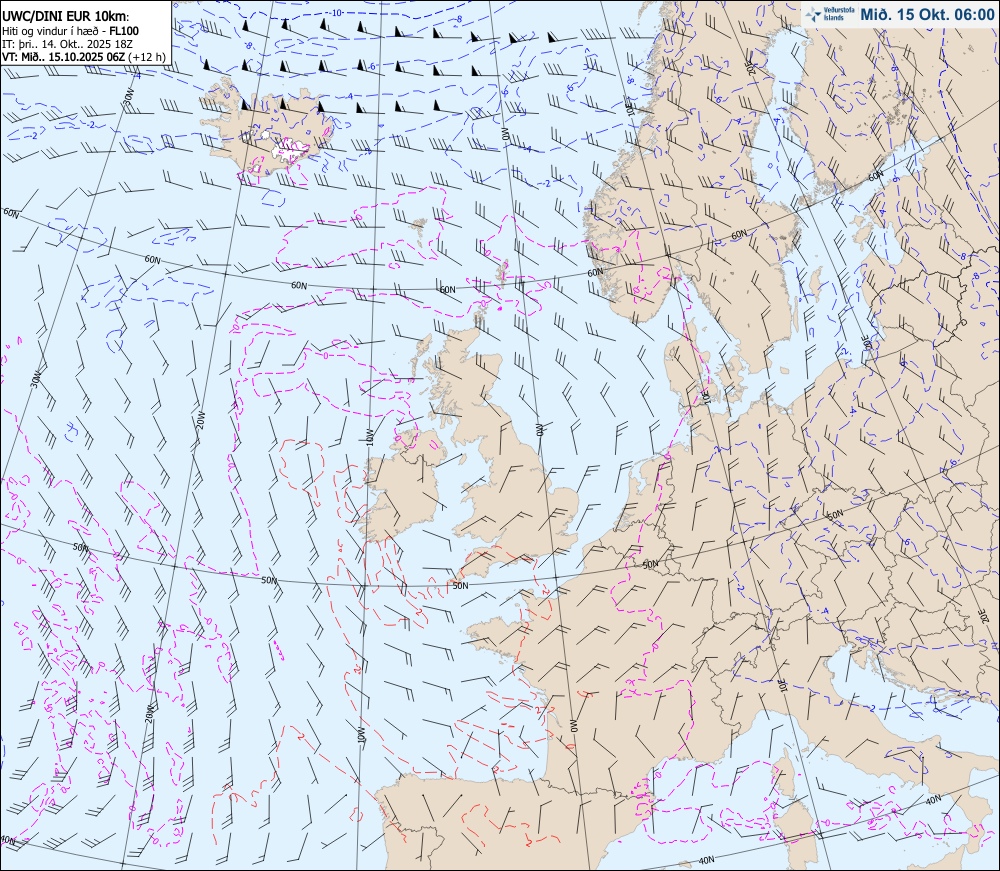Click the 'IT: þri.. 14. Okt.. 2025 18Z' line
The width and height of the screenshot is (1000, 871).
pos(67,44)
